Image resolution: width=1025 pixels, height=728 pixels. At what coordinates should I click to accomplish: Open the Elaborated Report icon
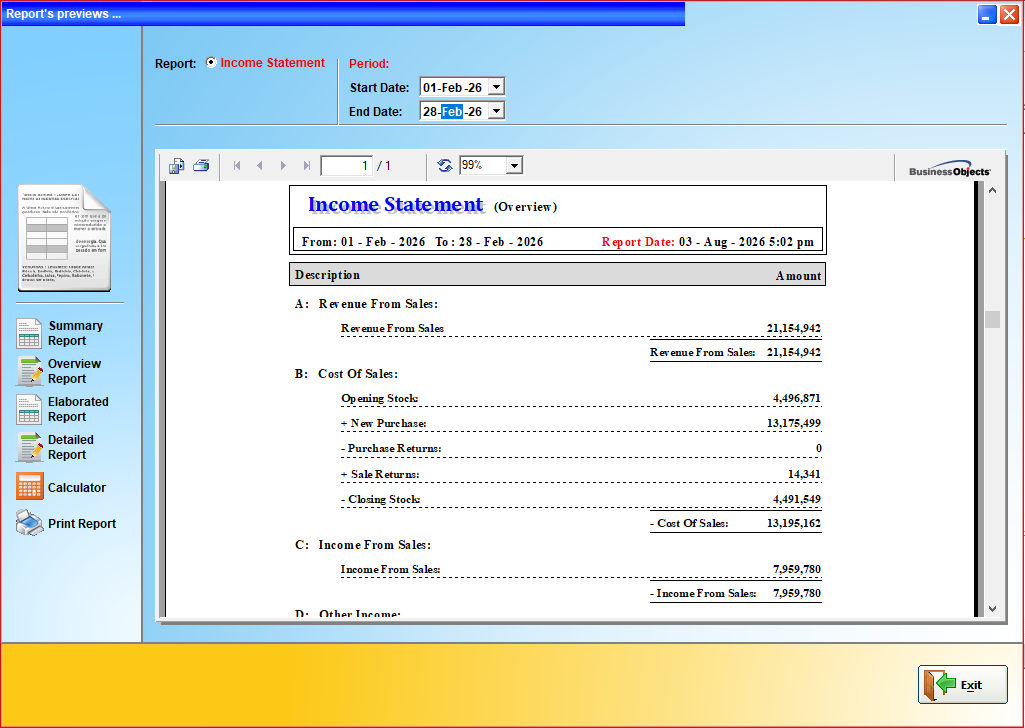[x=29, y=409]
